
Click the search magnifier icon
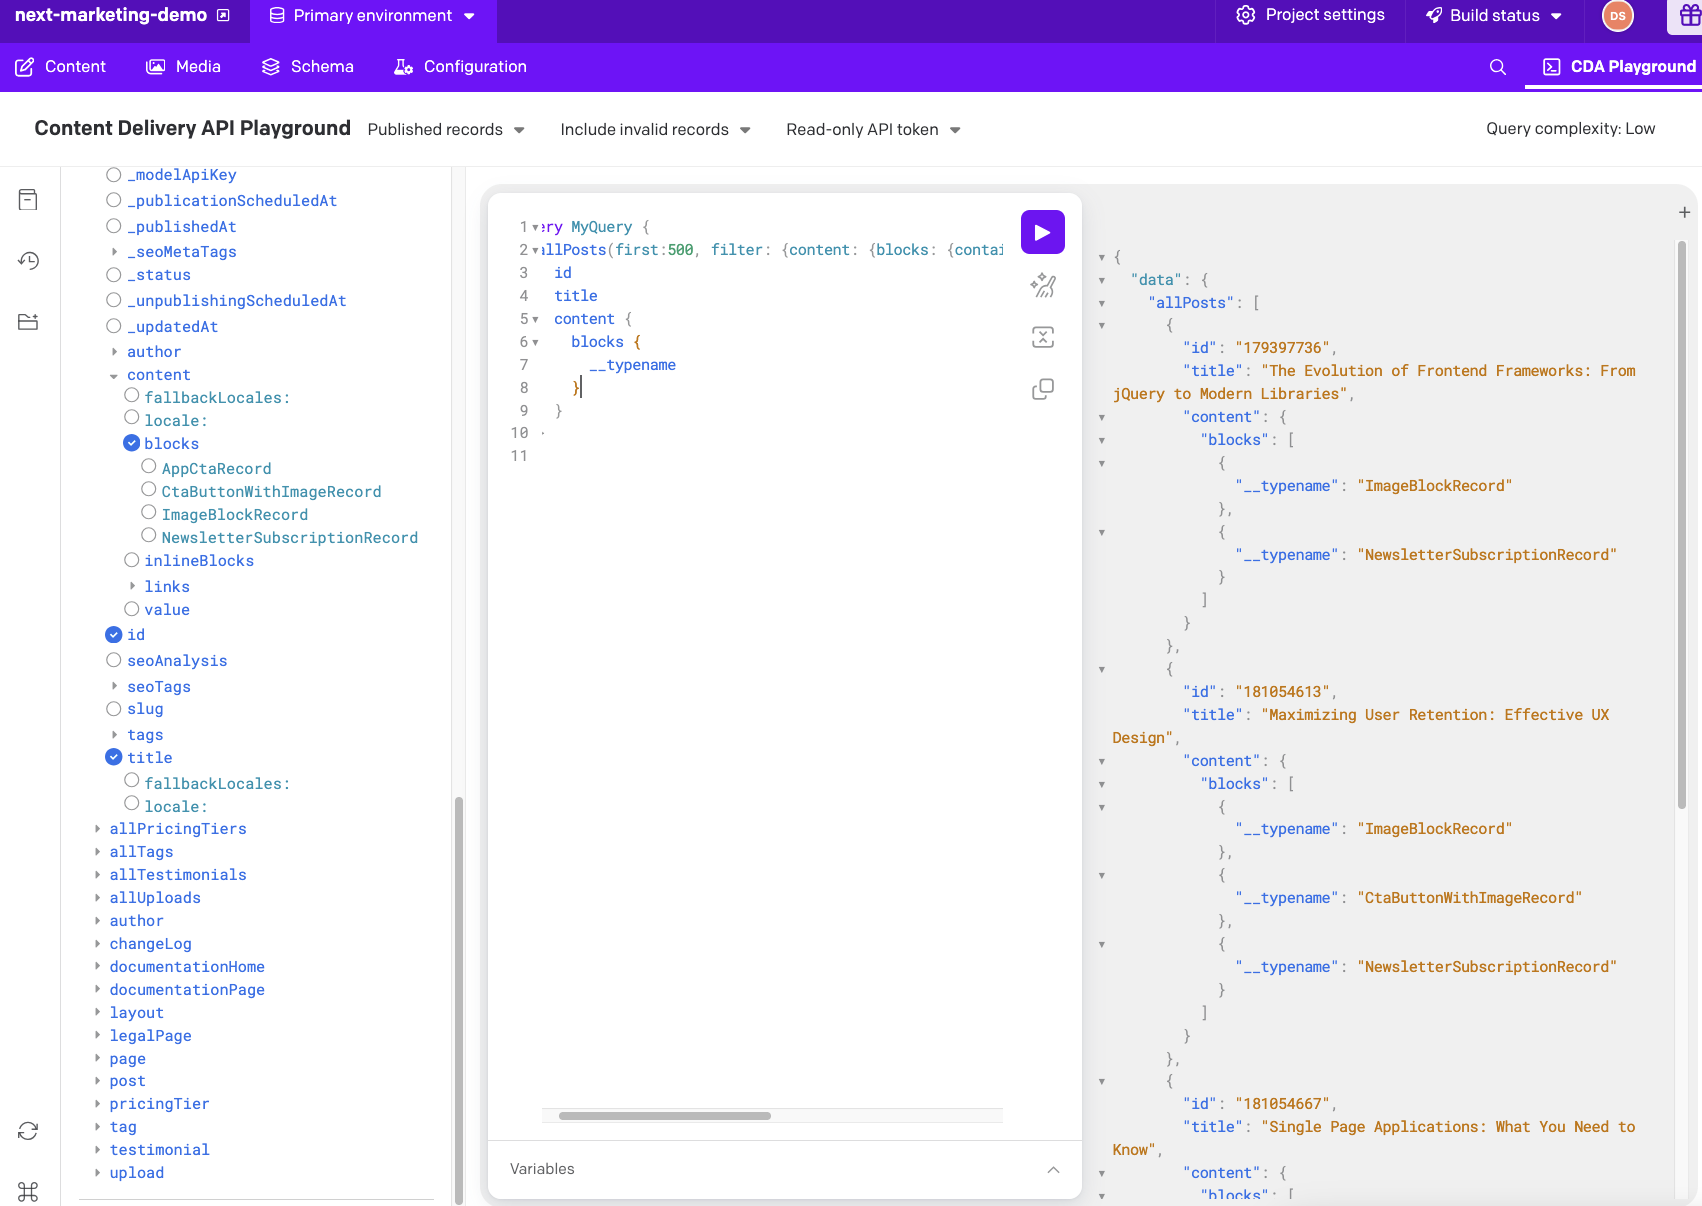(x=1497, y=67)
